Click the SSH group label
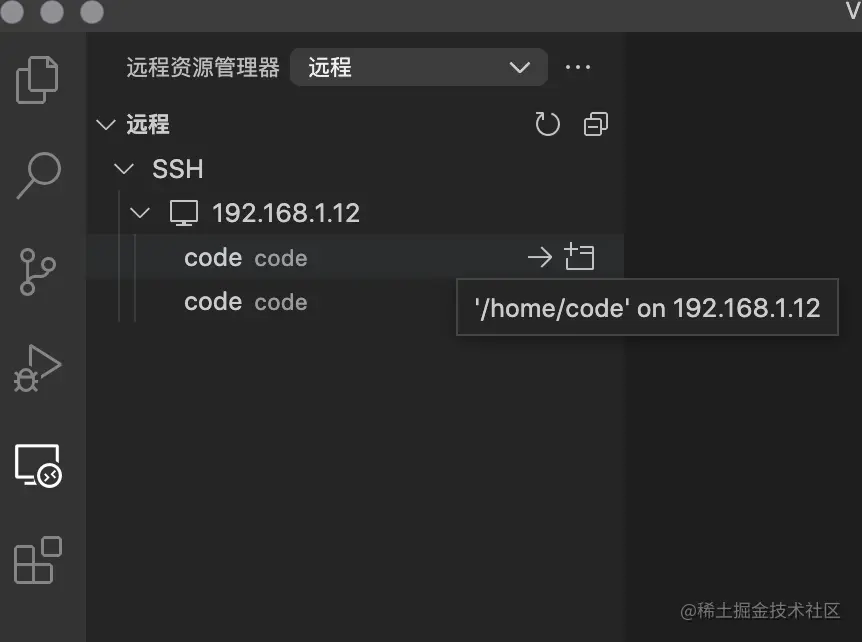Screen dimensions: 862x642 [178, 169]
